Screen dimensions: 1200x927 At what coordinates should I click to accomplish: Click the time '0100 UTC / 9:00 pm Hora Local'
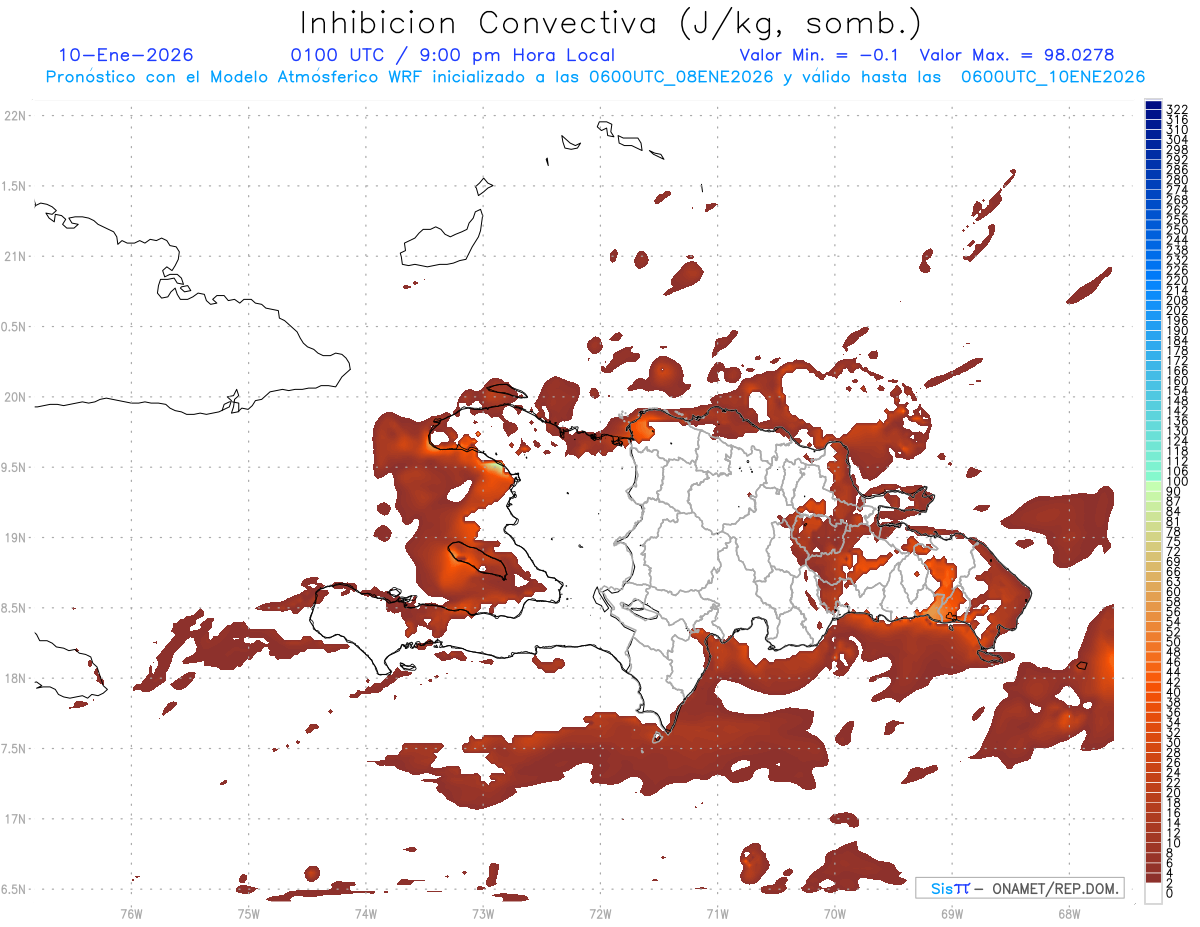[453, 55]
